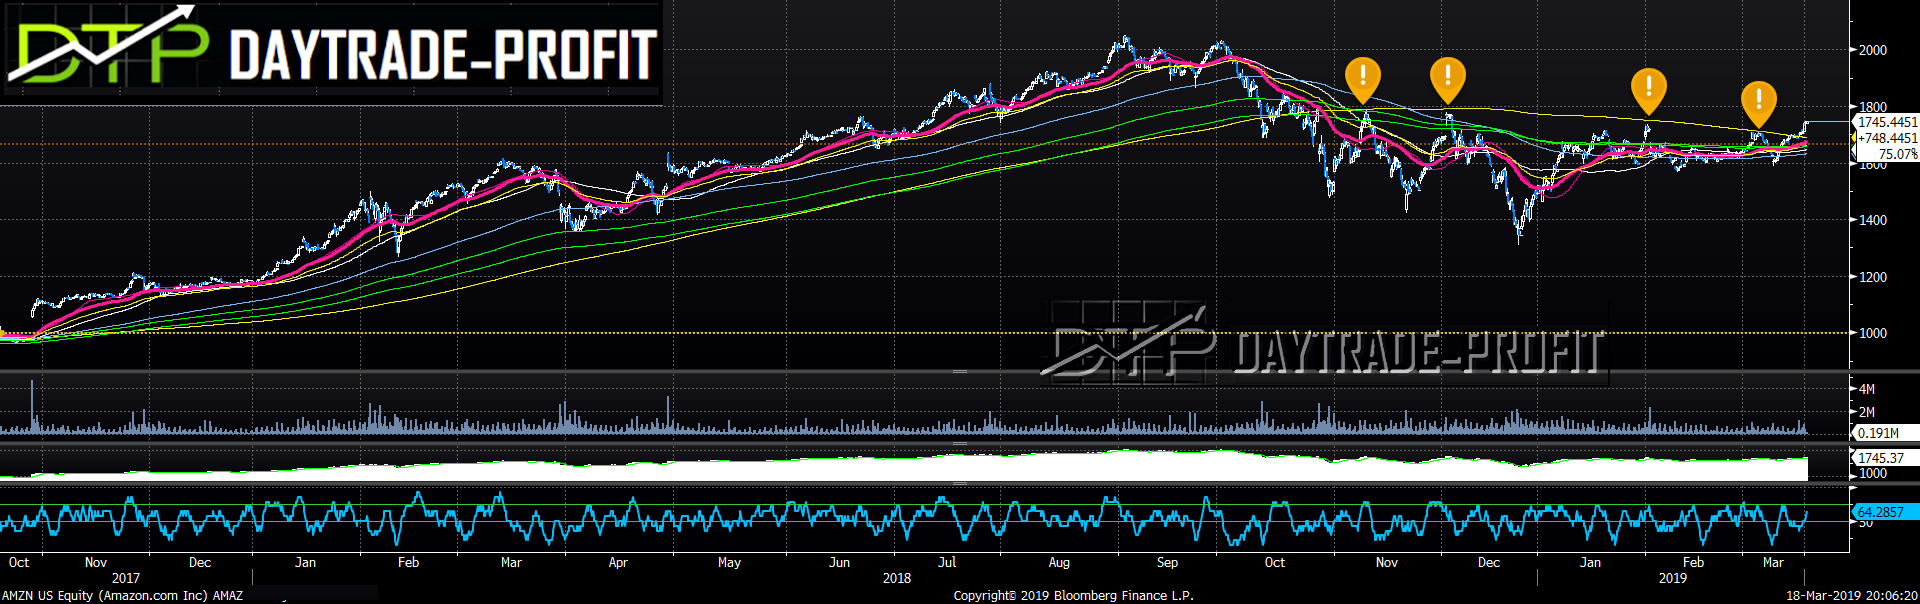The height and width of the screenshot is (604, 1920).
Task: Click the 18-Mar-2019 20:06:20 timestamp
Action: (1852, 595)
